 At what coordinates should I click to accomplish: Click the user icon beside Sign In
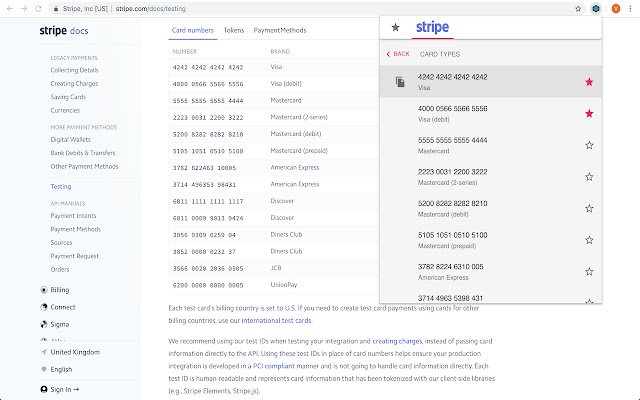coord(44,389)
